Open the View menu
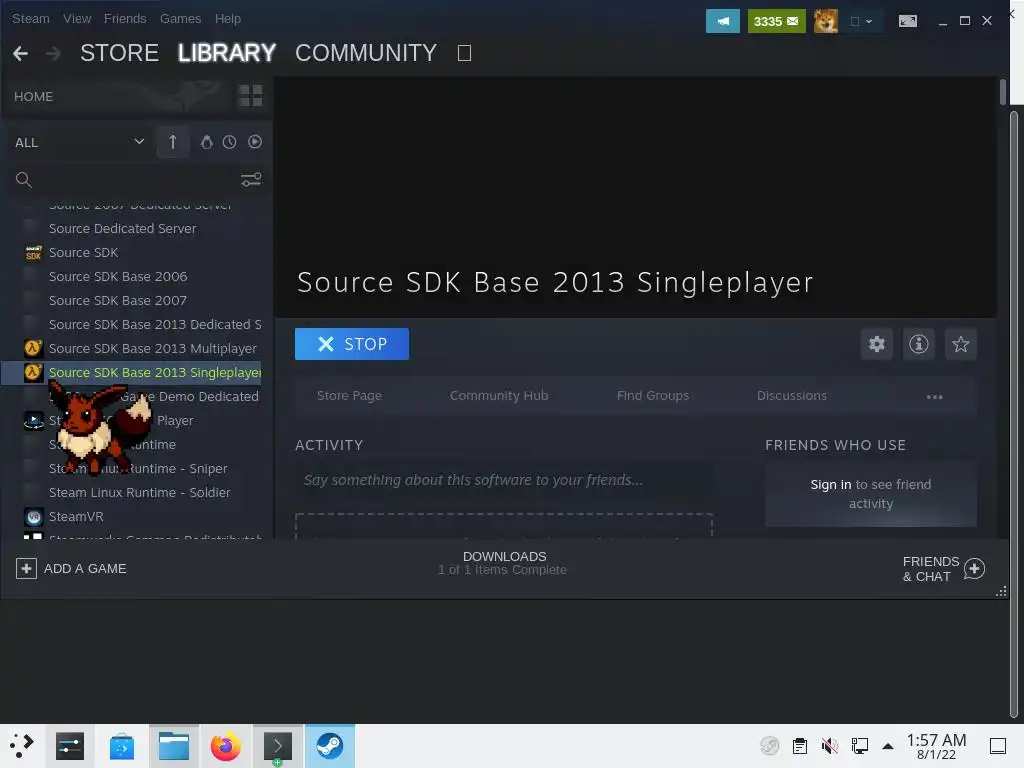 tap(77, 18)
